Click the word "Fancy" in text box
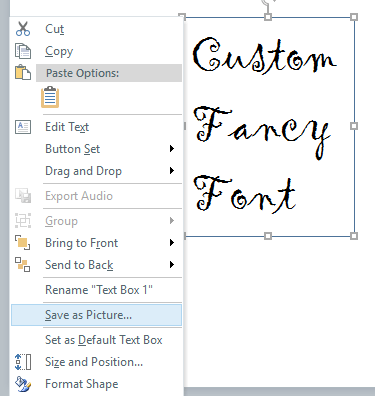This screenshot has height=396, width=375. (262, 133)
